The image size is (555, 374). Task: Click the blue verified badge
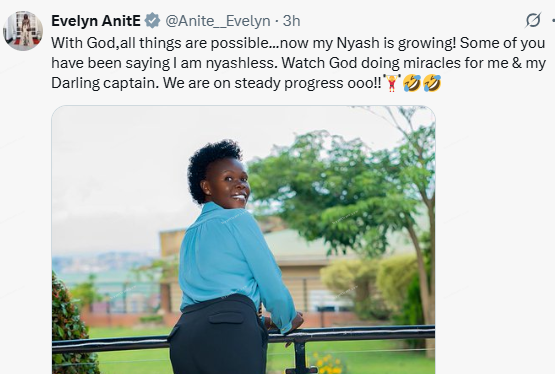(x=153, y=21)
